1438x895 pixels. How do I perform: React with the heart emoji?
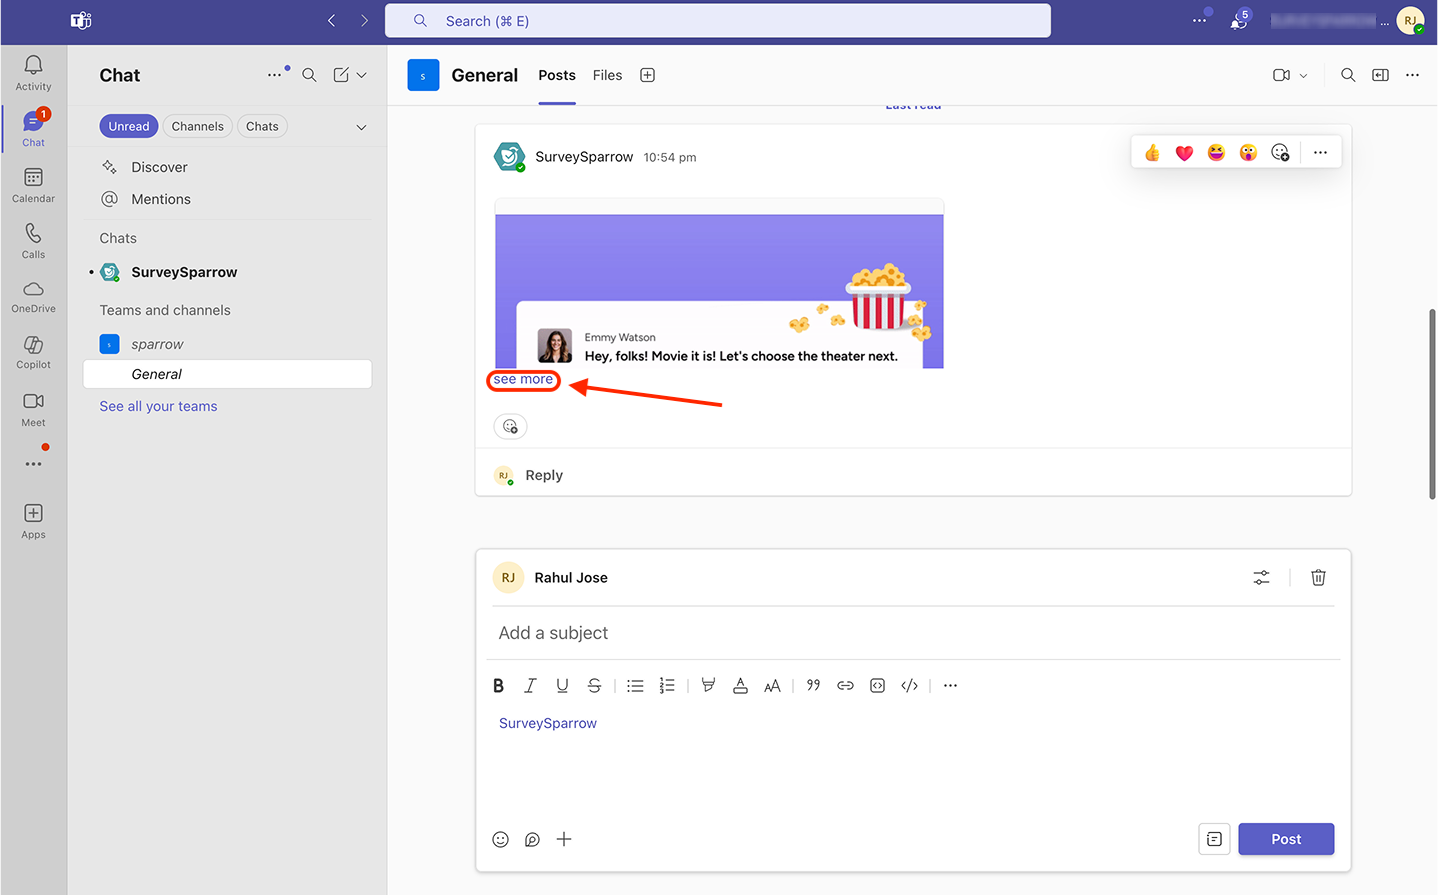pyautogui.click(x=1184, y=153)
